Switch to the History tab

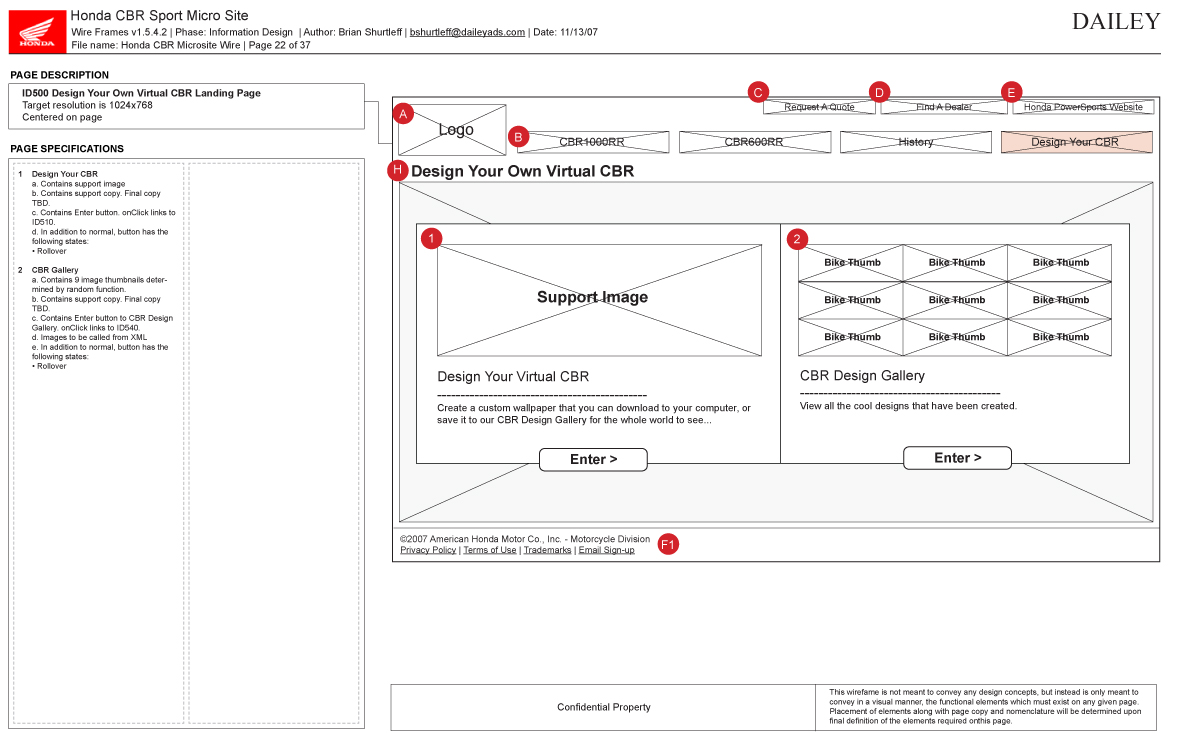(x=916, y=142)
